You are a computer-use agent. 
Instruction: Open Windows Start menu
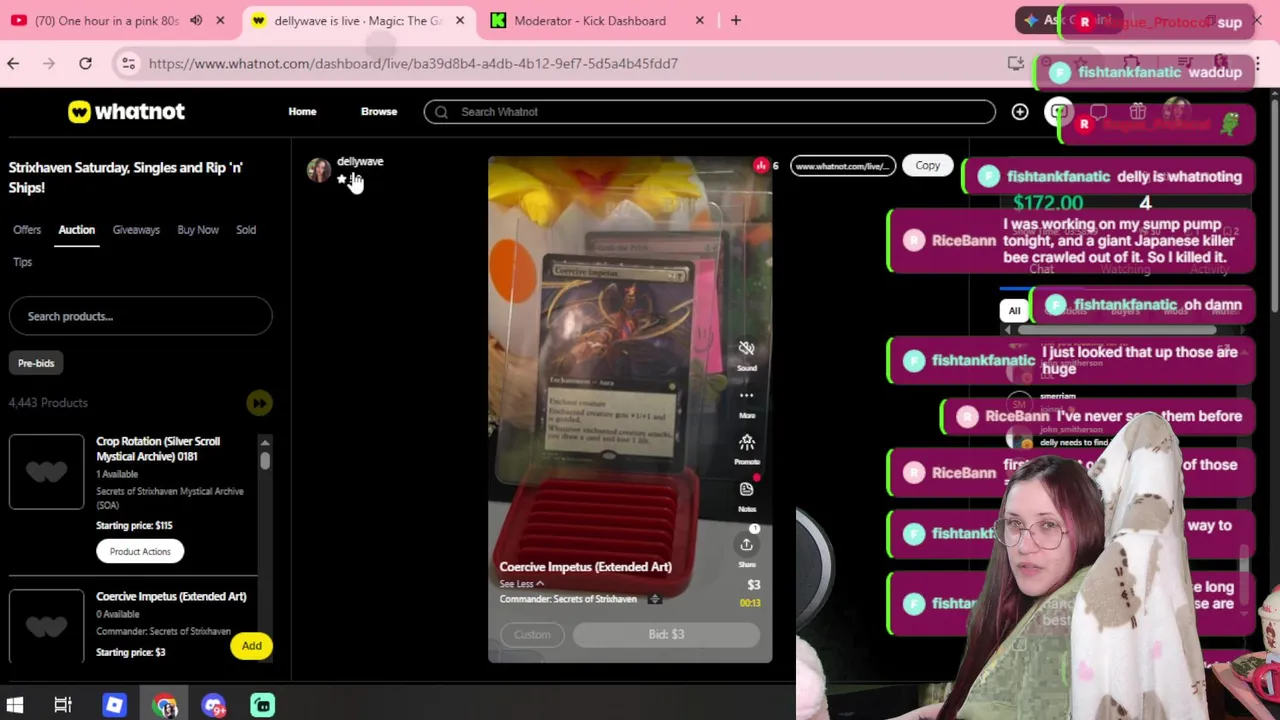coord(14,706)
